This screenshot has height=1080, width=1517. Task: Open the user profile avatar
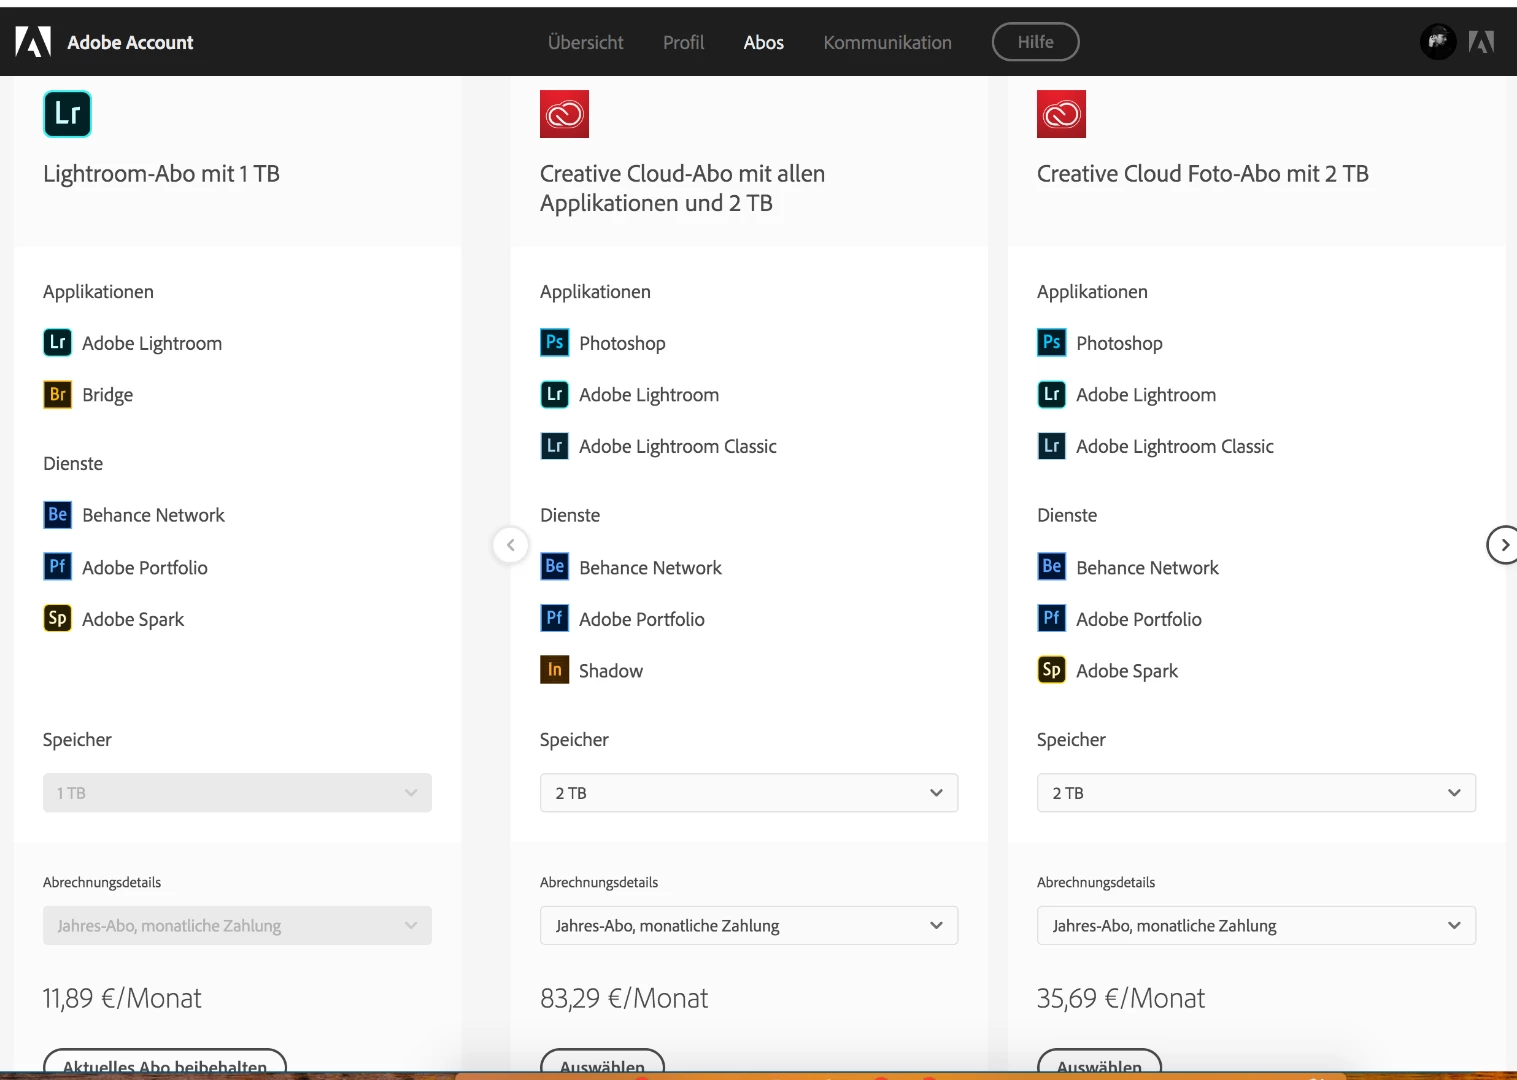1438,42
